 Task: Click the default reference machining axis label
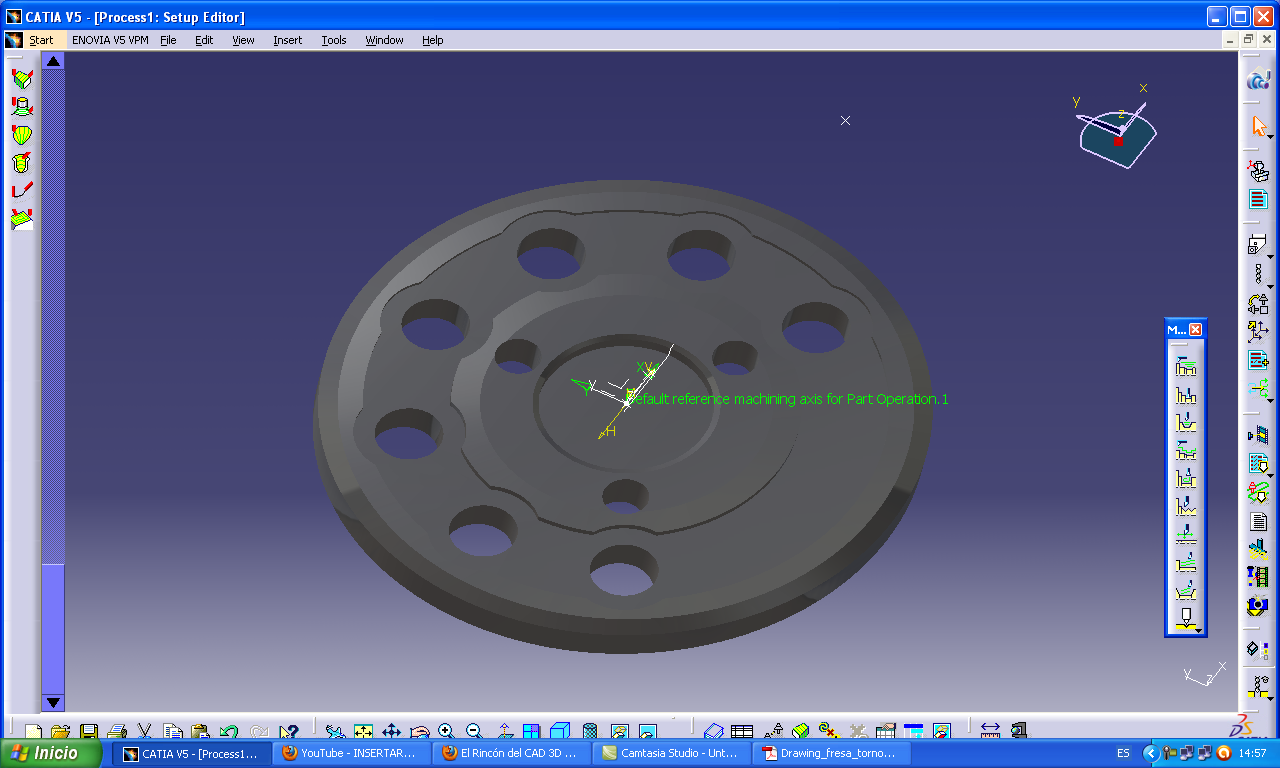[x=787, y=399]
